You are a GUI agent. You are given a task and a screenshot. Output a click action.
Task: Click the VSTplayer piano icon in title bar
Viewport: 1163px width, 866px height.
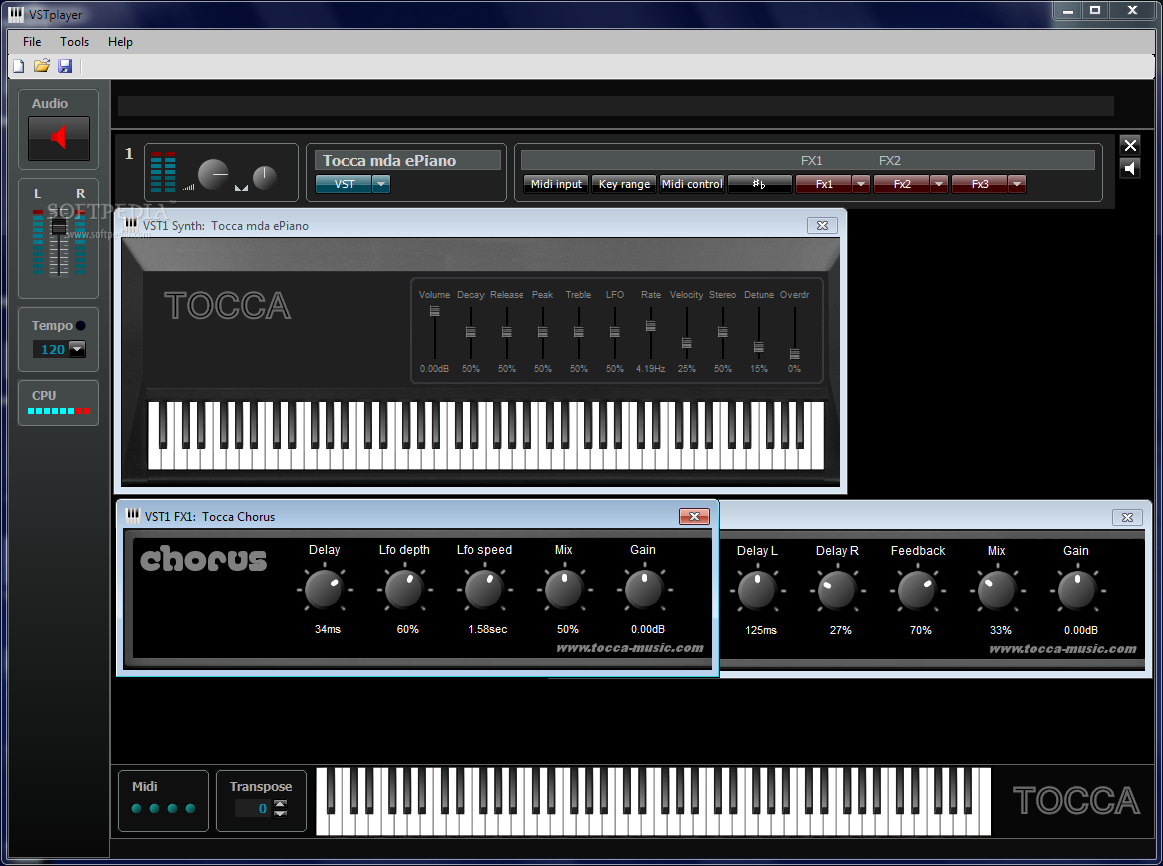pos(16,13)
